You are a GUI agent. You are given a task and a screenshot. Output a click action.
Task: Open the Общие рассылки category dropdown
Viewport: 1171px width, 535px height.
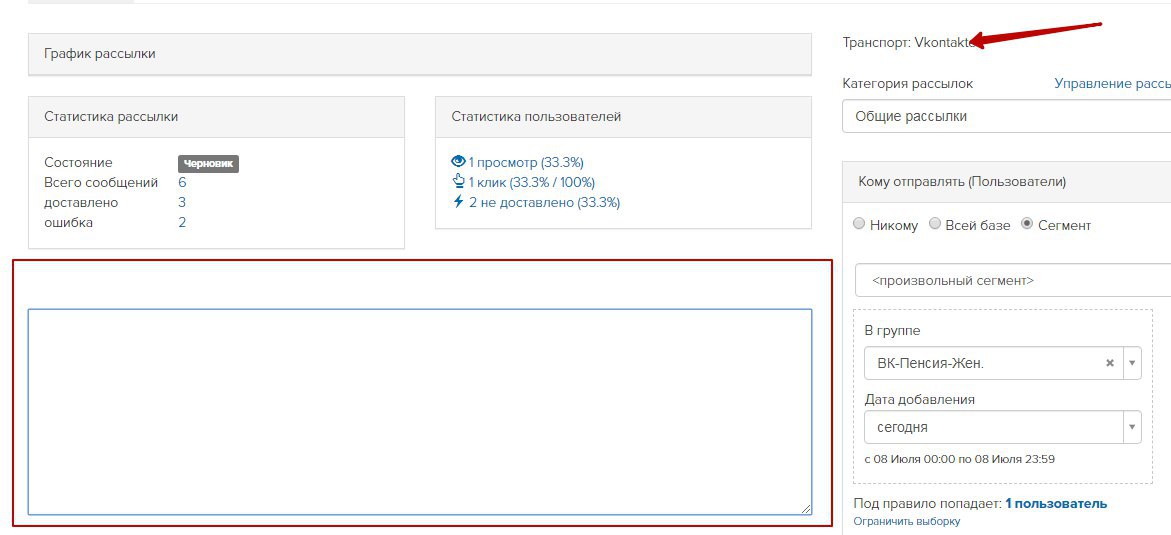tap(1006, 117)
